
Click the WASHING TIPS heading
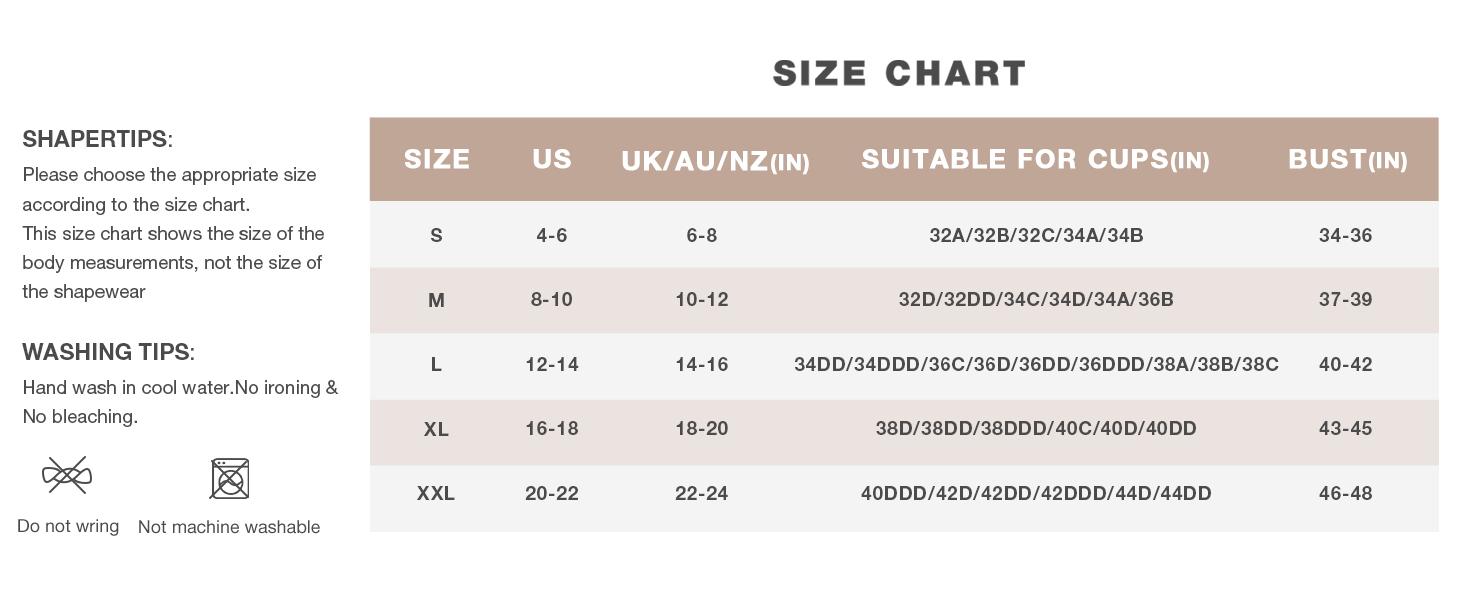pyautogui.click(x=108, y=352)
